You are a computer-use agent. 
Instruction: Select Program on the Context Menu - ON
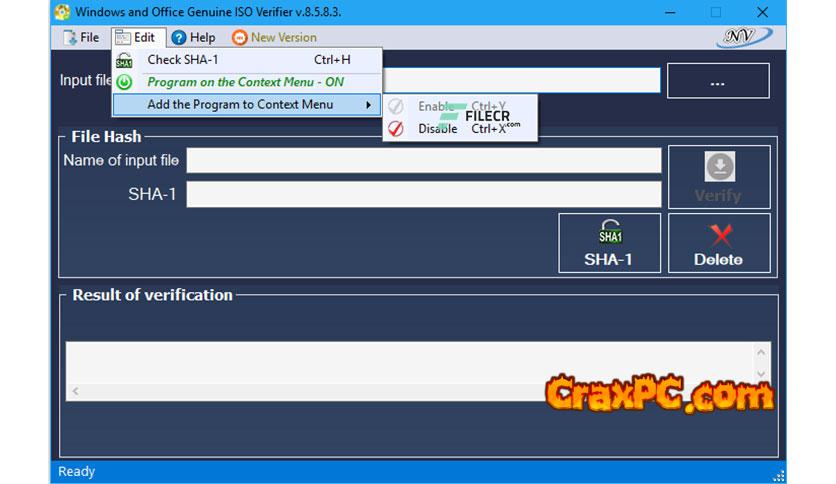click(x=247, y=82)
